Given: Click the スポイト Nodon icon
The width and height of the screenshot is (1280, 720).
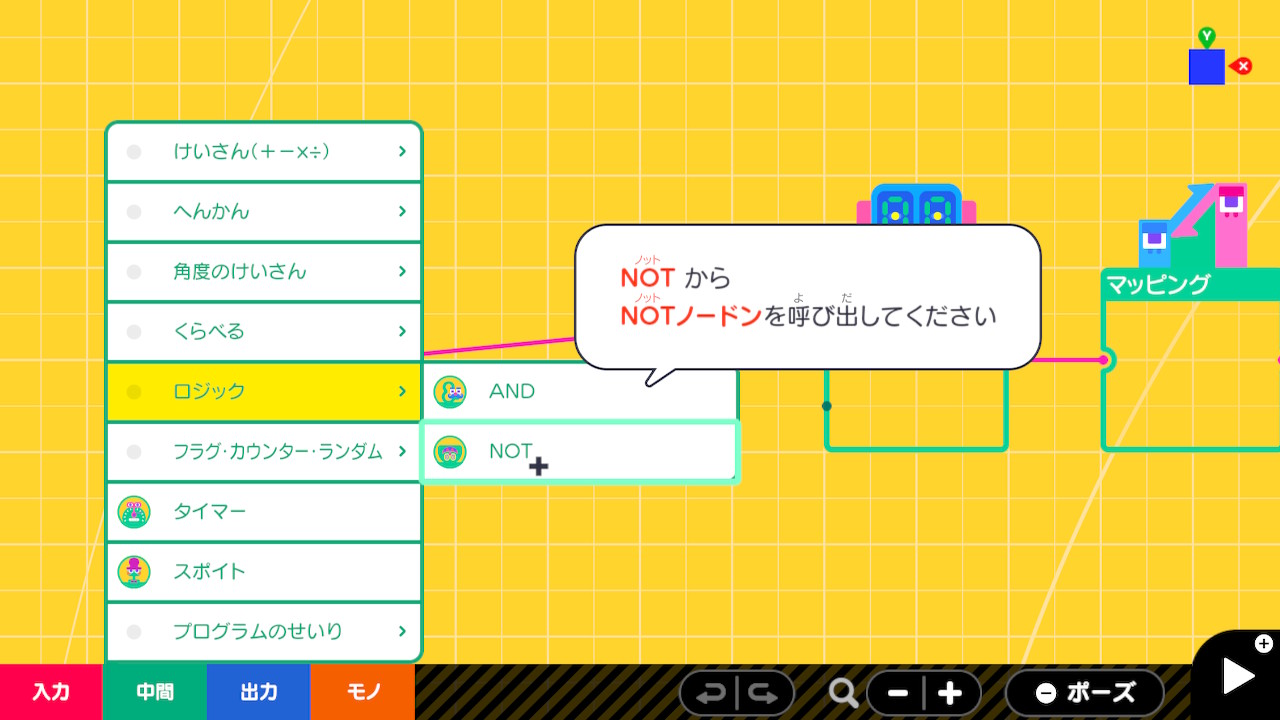Looking at the screenshot, I should click(x=134, y=572).
